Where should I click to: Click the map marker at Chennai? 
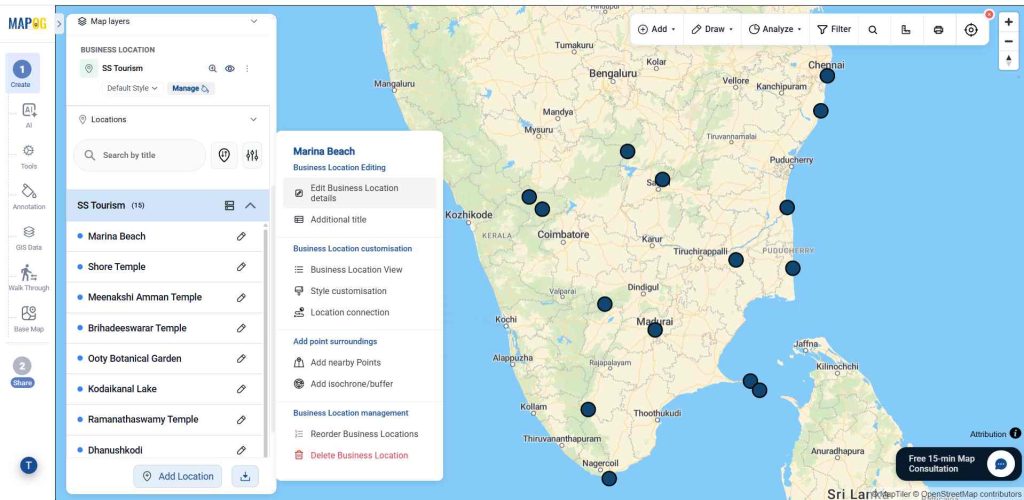[827, 76]
